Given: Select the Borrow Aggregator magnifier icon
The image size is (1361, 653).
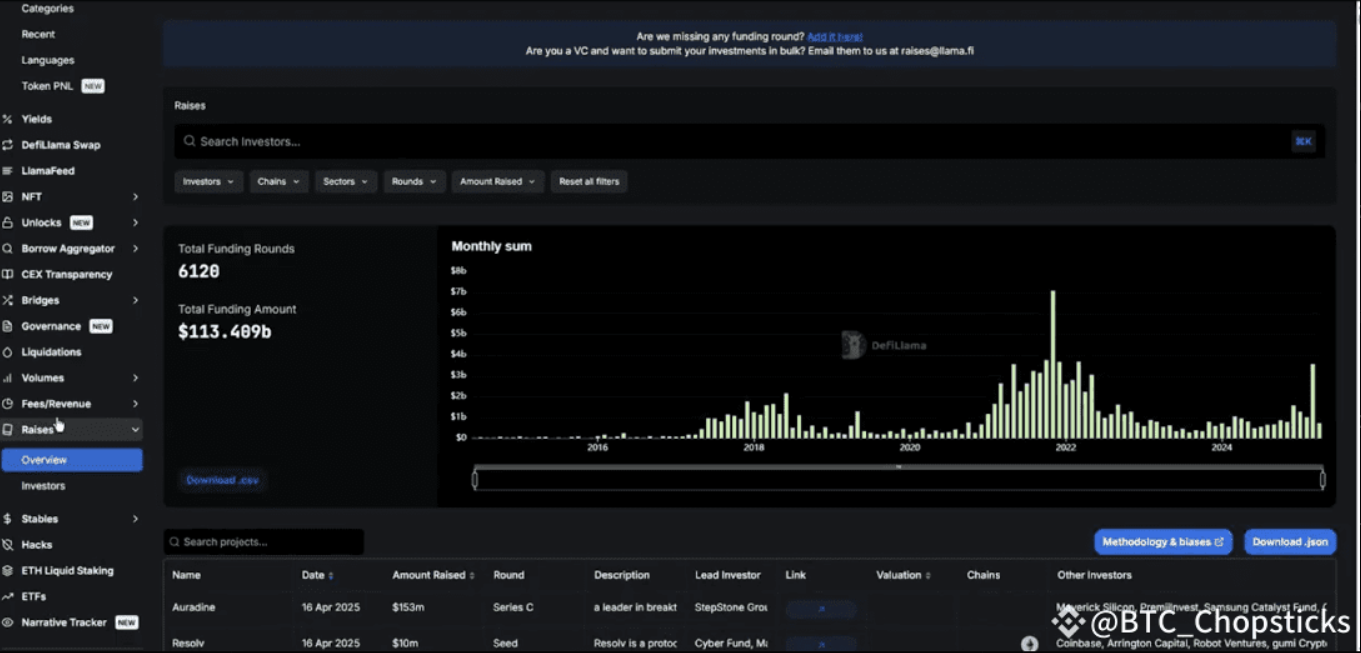Looking at the screenshot, I should coord(8,248).
